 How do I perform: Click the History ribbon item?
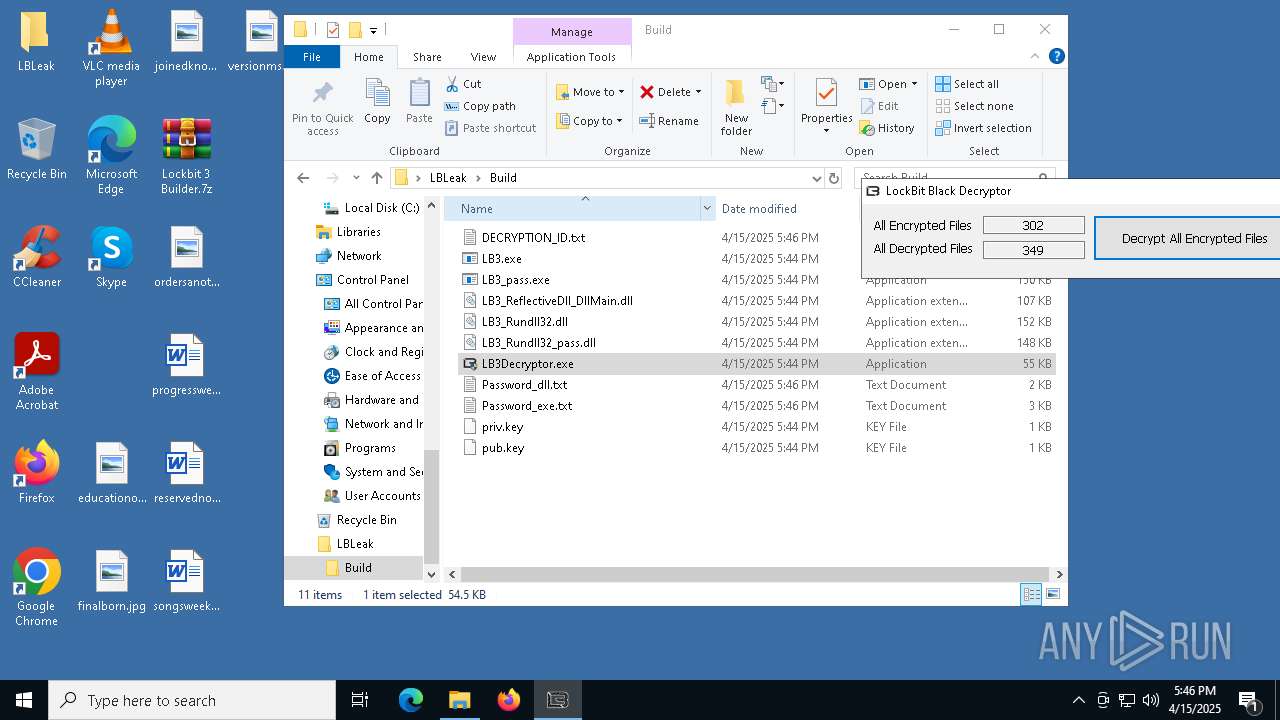[x=887, y=128]
